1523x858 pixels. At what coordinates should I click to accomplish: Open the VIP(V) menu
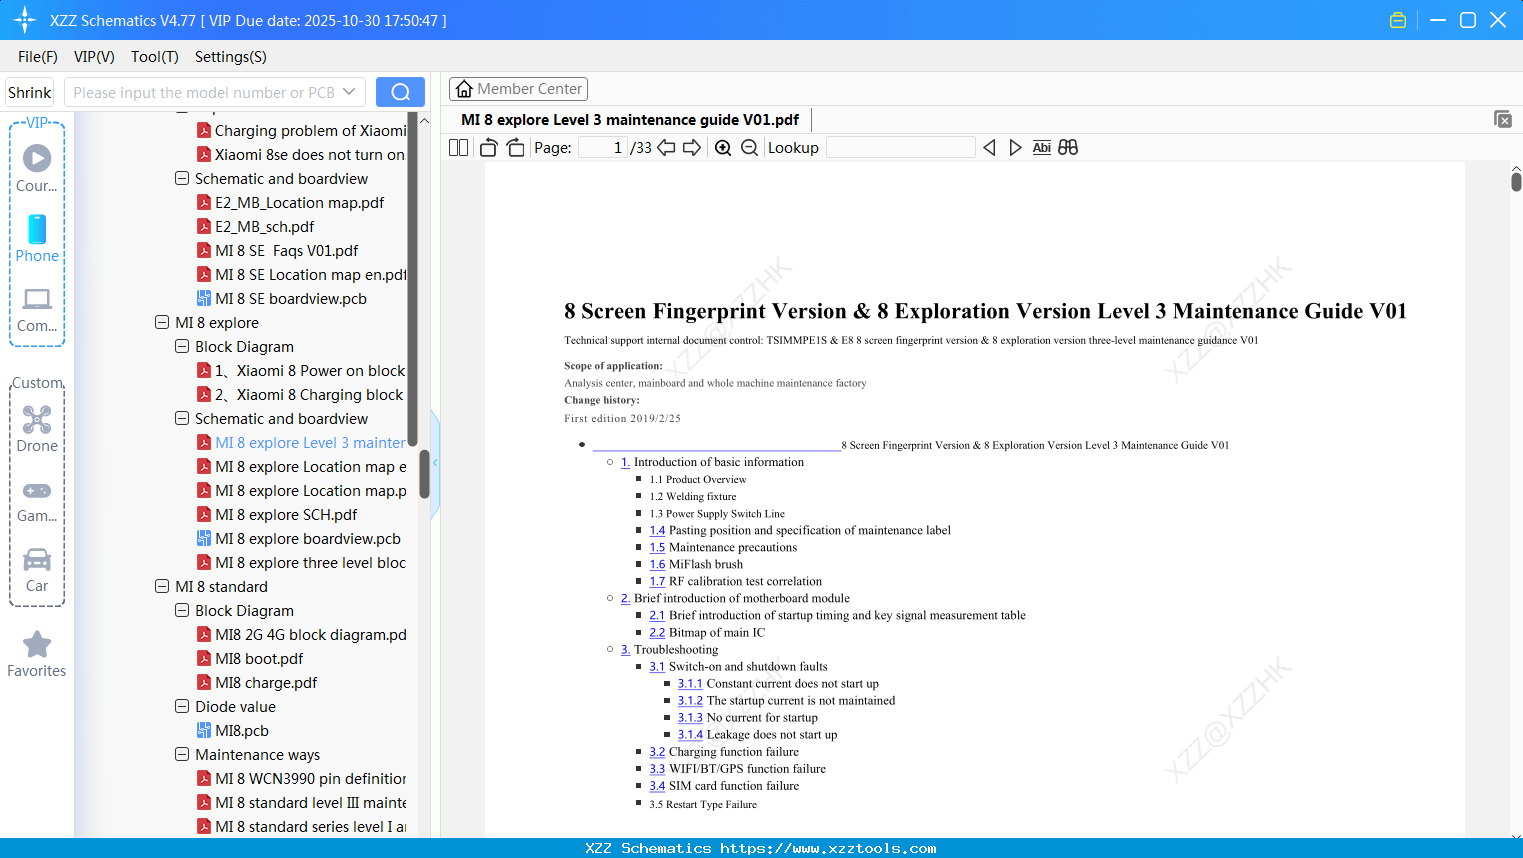coord(94,57)
